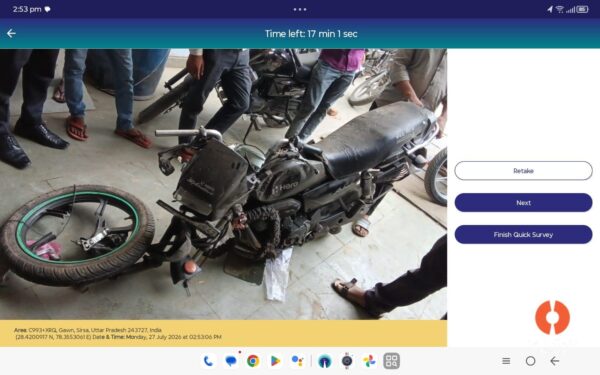Open the three-dot menu at top

click(x=300, y=9)
